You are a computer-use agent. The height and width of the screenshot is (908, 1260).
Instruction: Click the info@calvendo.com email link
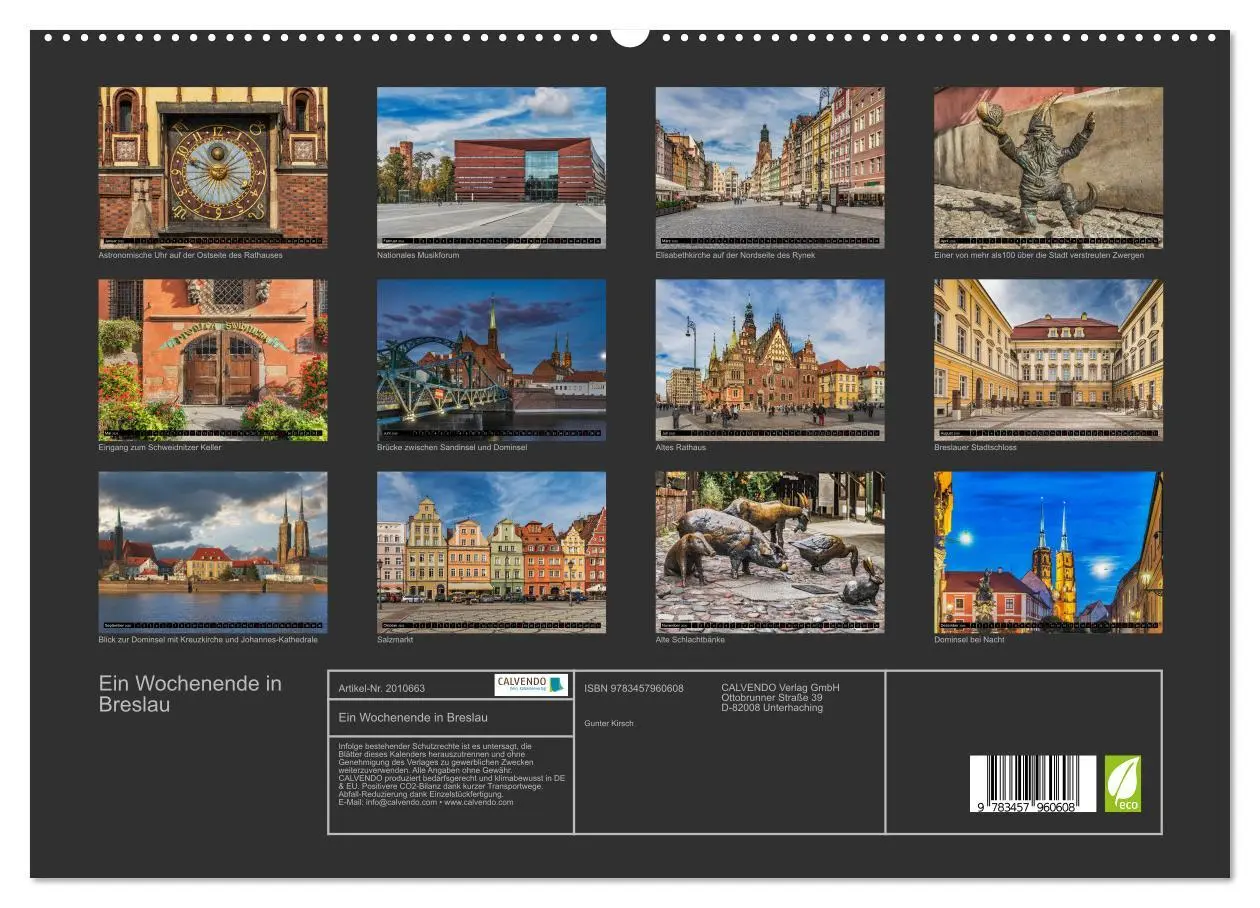400,802
